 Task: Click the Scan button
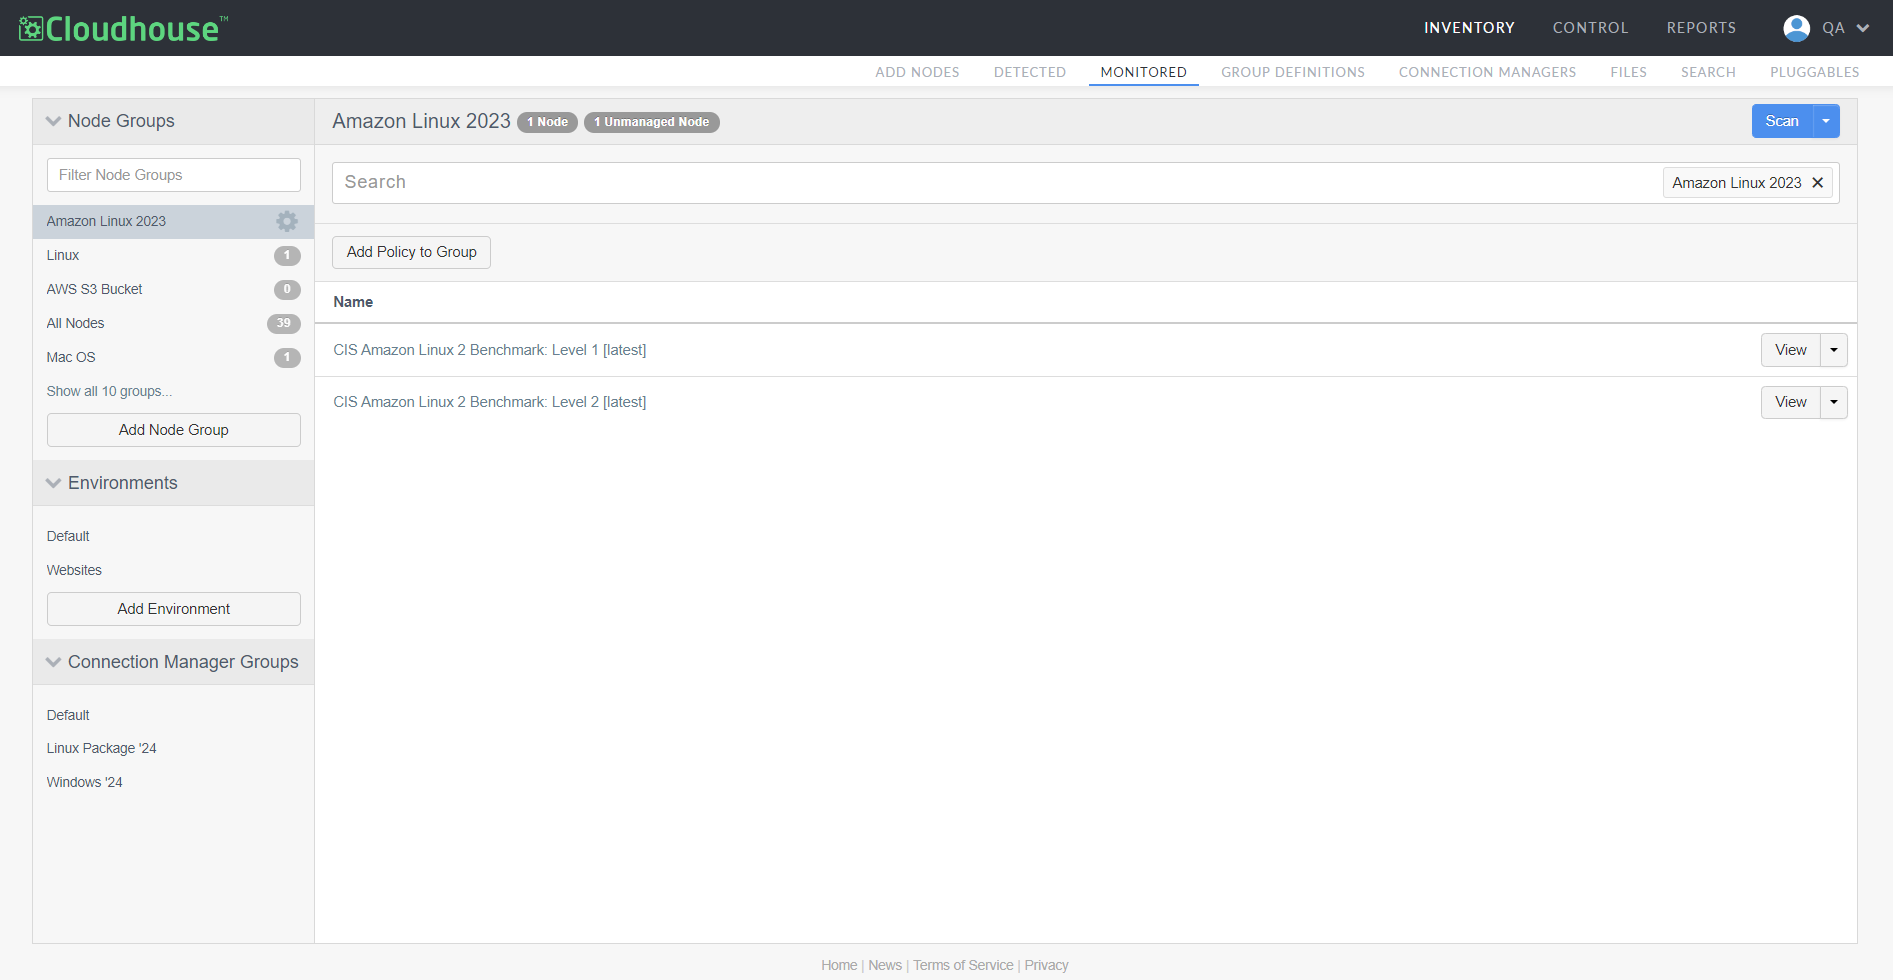(1782, 121)
